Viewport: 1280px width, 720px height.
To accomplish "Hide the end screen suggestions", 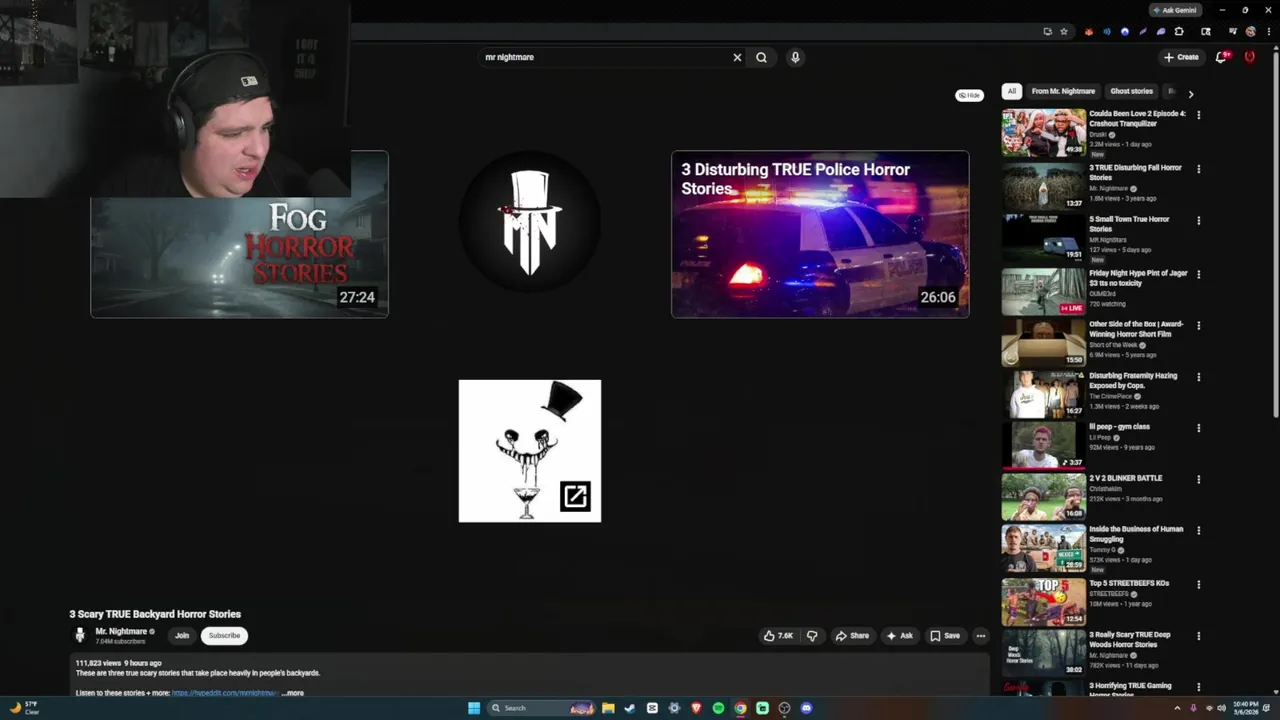I will point(969,95).
